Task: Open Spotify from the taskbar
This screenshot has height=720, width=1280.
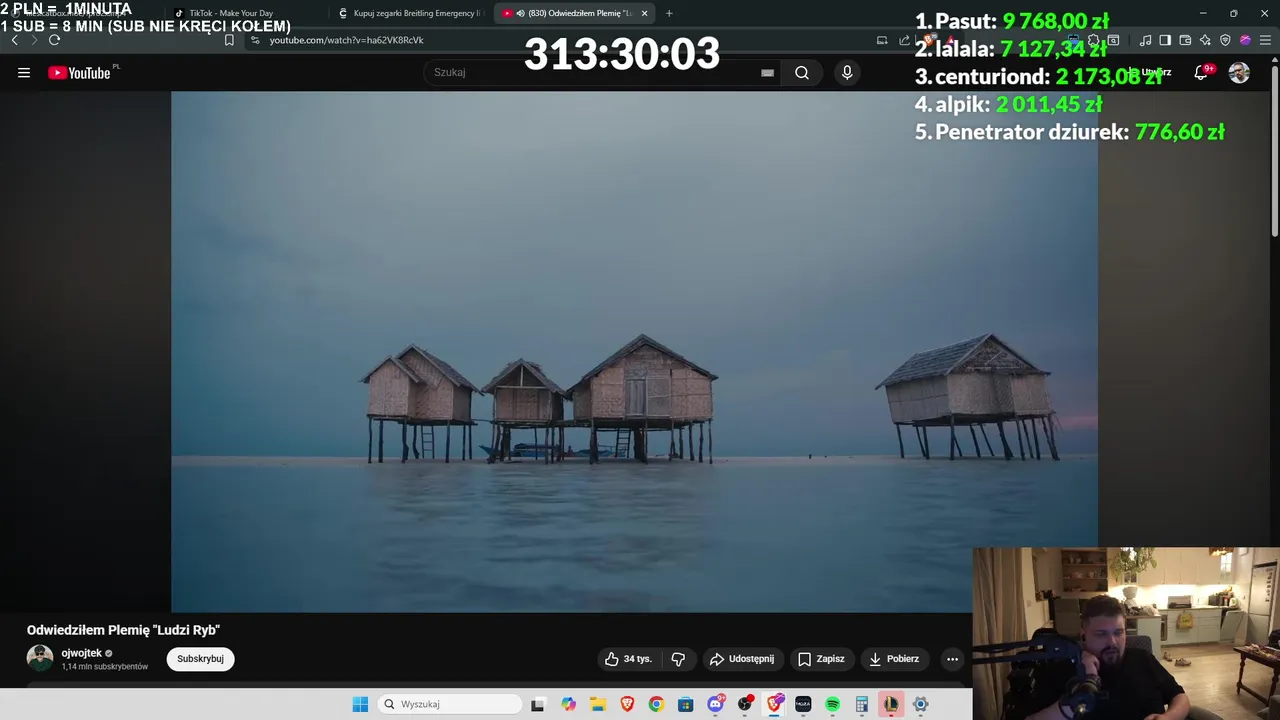Action: 832,704
